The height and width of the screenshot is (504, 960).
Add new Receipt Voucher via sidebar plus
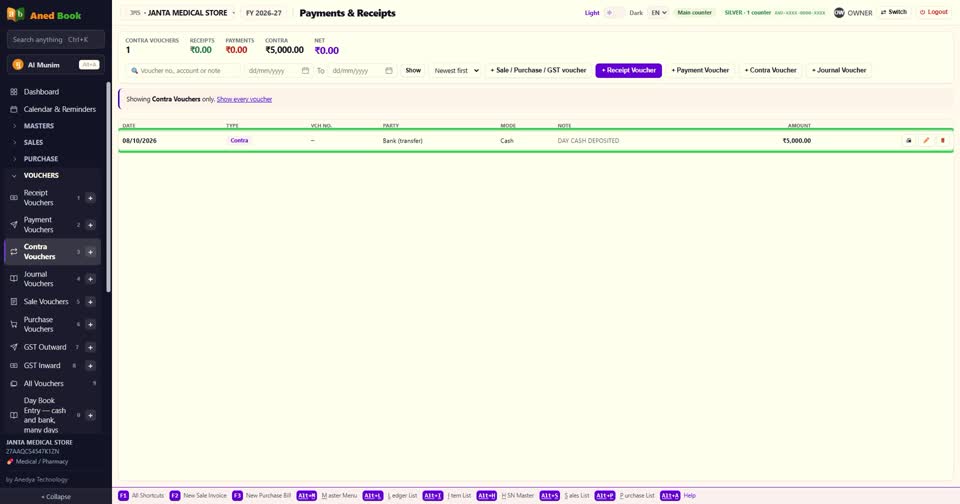(x=90, y=198)
